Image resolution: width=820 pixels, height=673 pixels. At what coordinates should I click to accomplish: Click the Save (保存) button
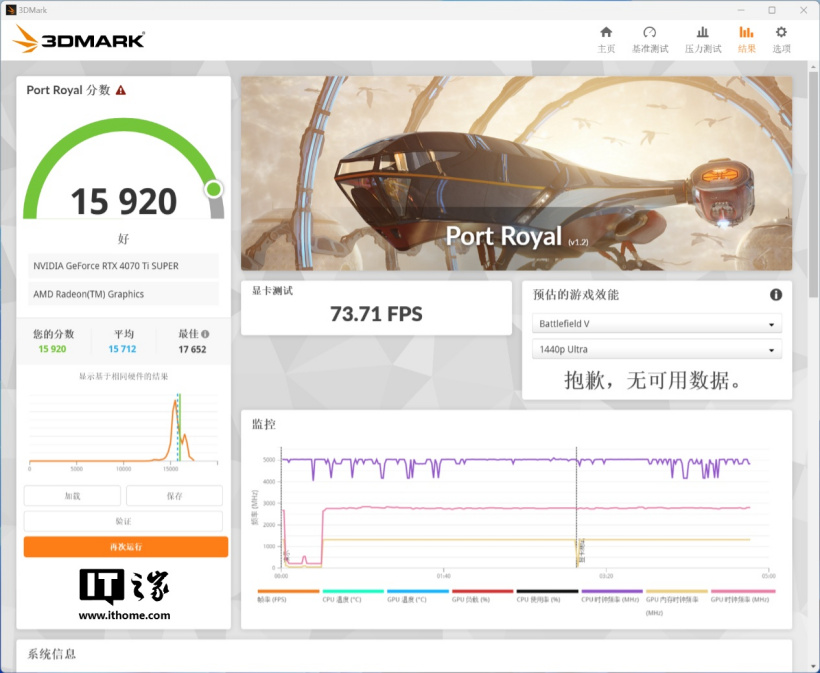[x=174, y=496]
